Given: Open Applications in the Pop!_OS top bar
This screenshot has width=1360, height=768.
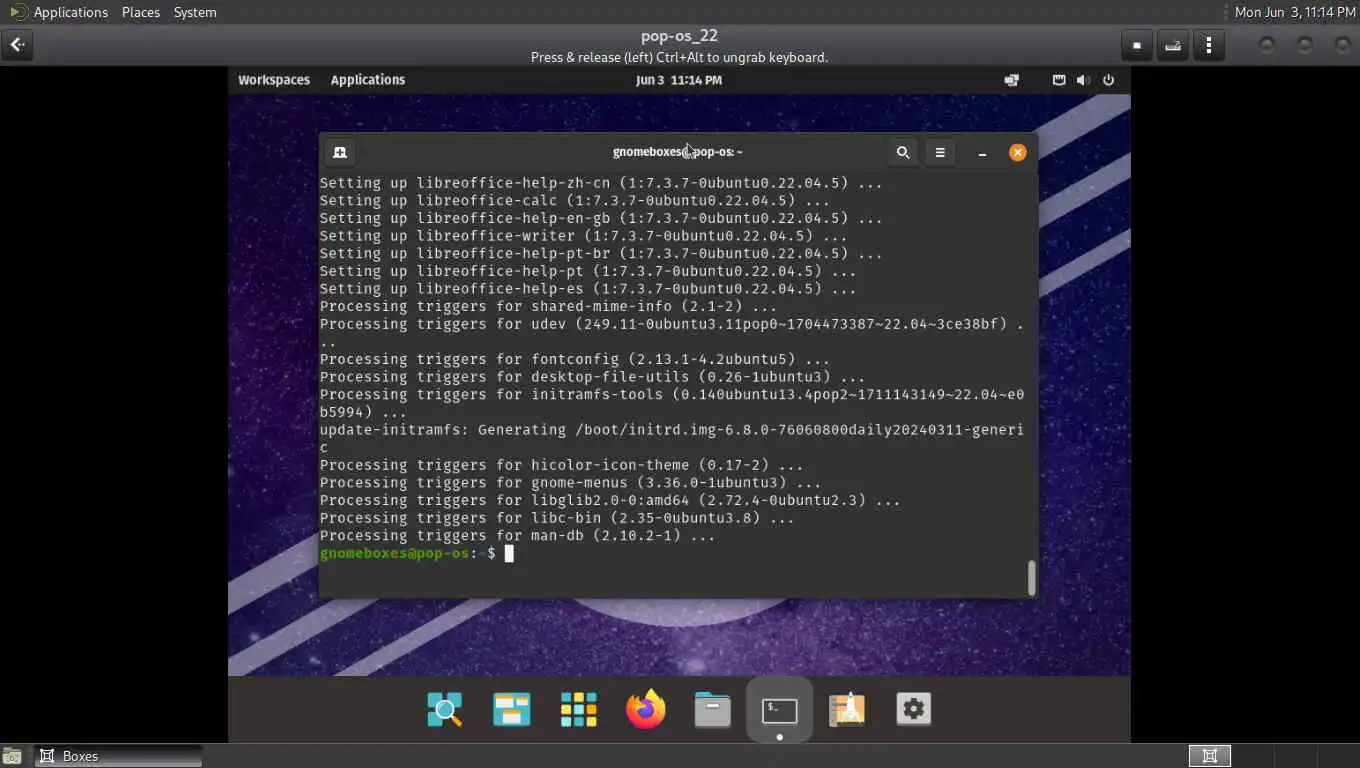Looking at the screenshot, I should tap(368, 80).
